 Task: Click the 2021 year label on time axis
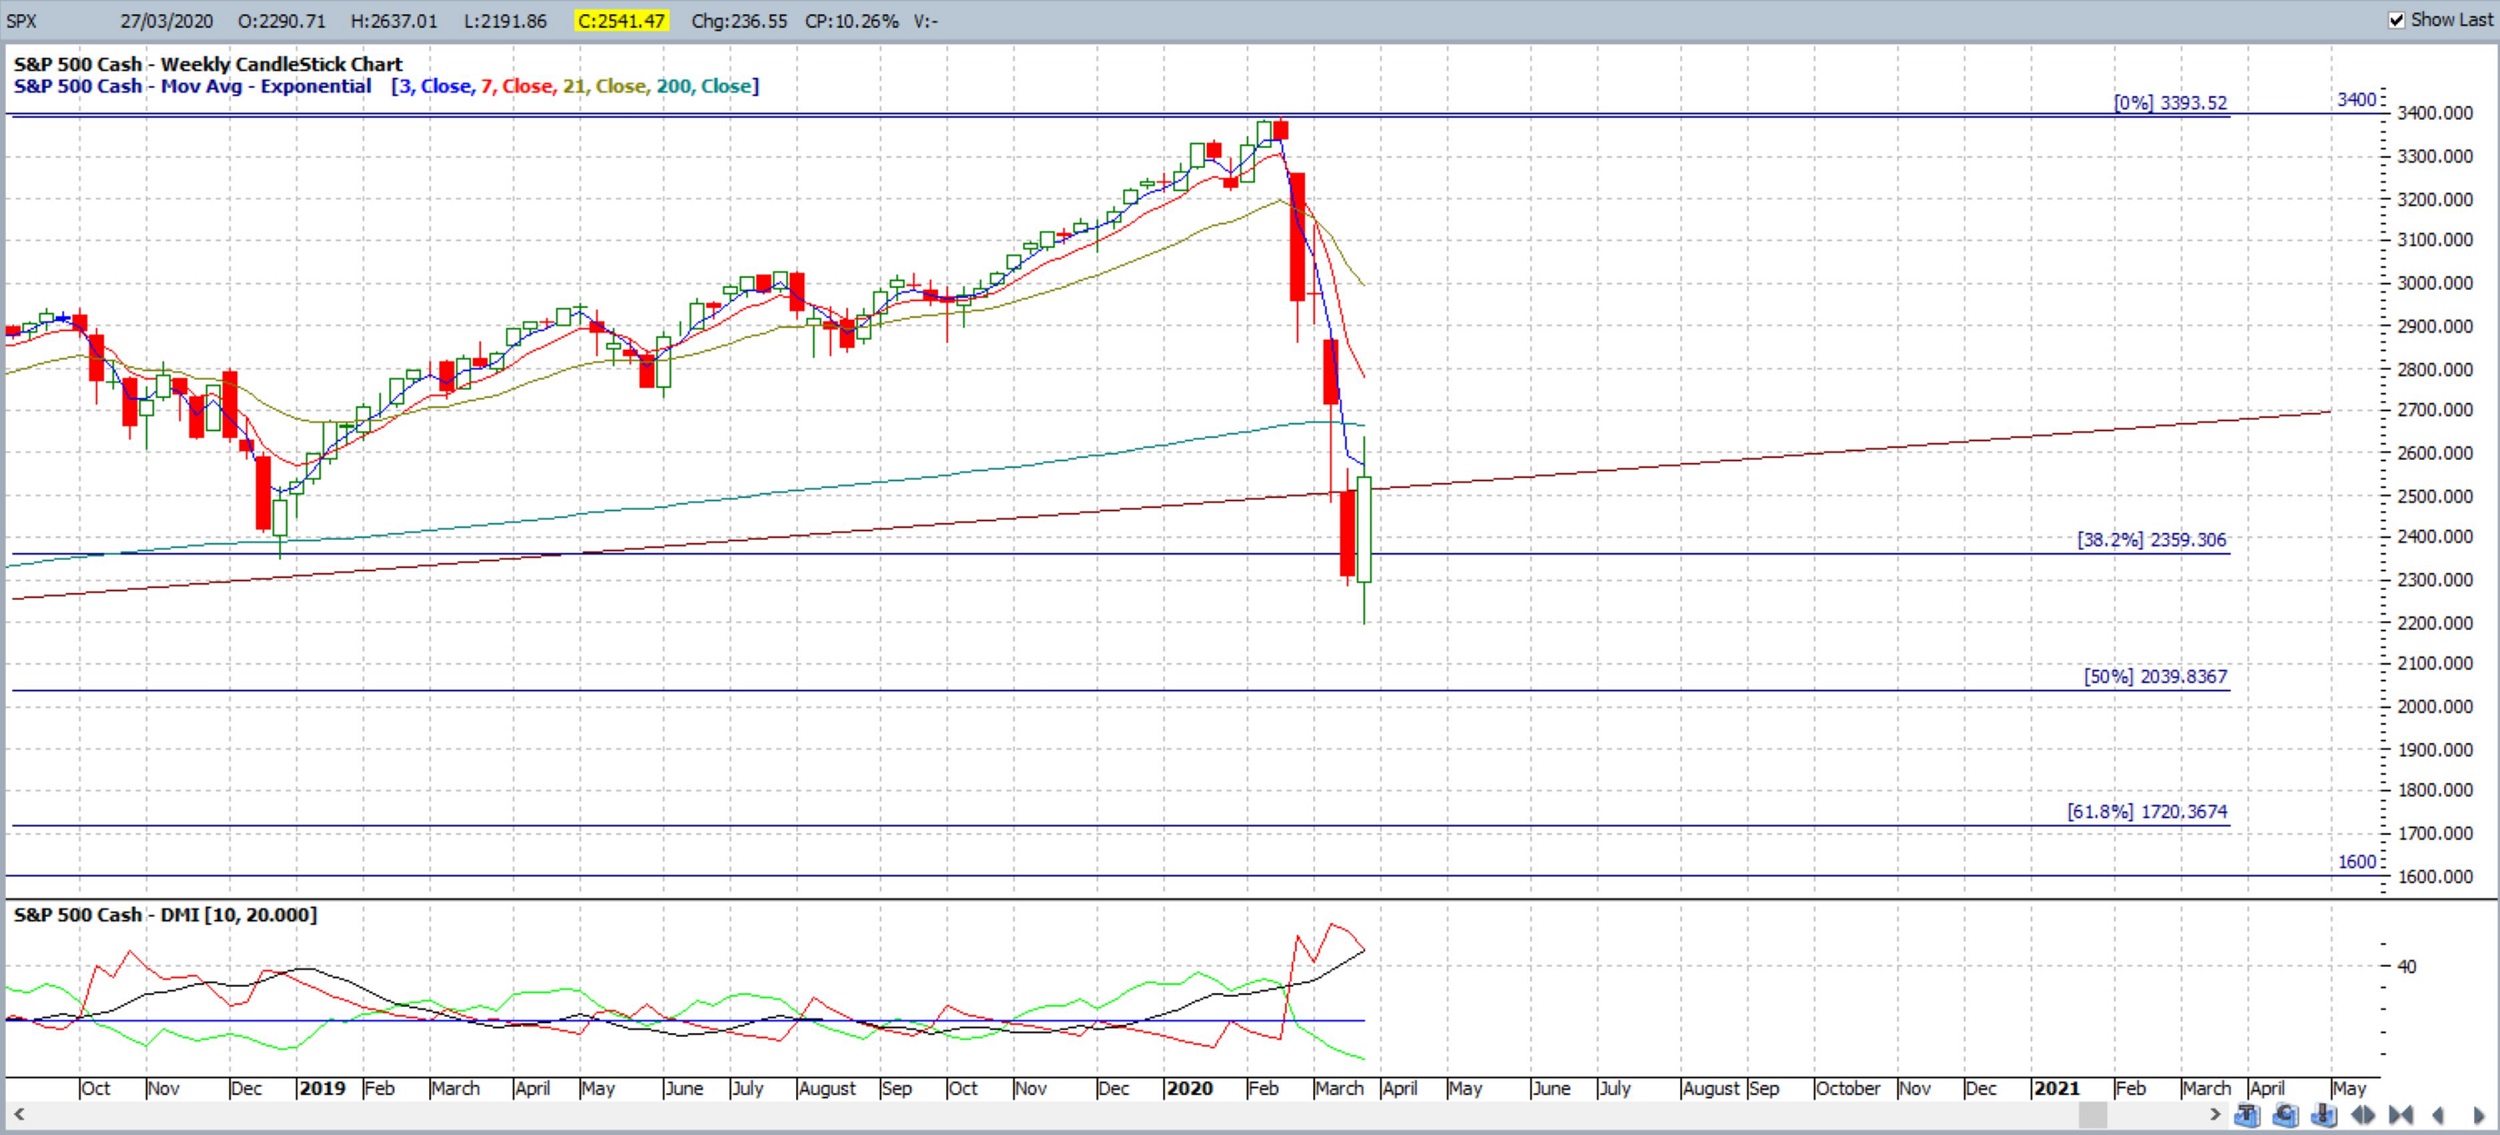(2056, 1089)
